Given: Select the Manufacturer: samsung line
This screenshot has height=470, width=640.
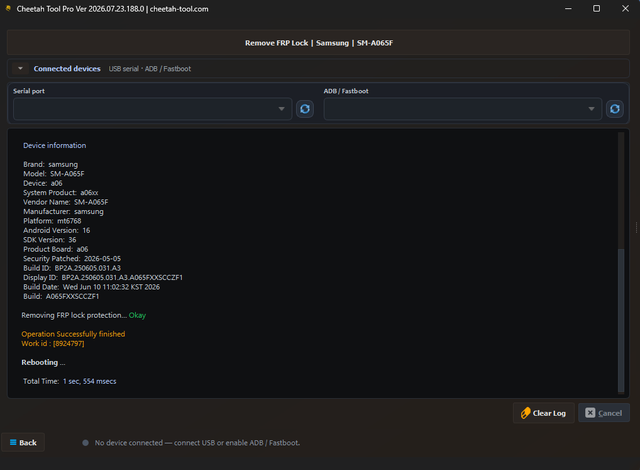Looking at the screenshot, I should 63,211.
